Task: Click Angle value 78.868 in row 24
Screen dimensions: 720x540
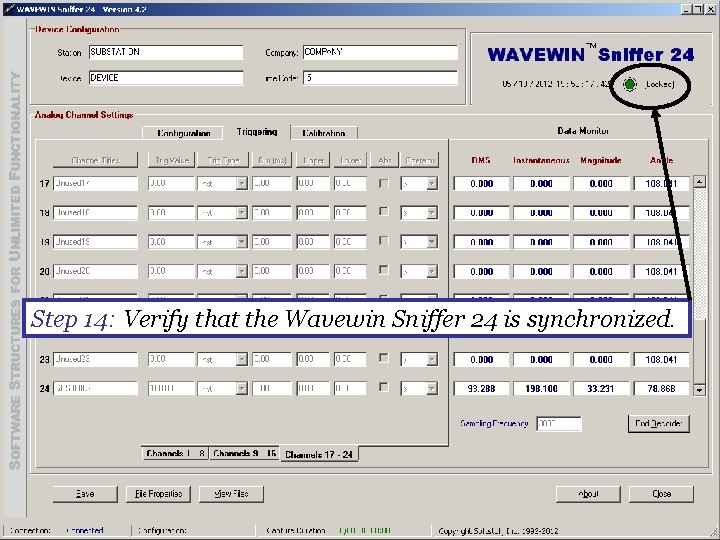Action: pyautogui.click(x=661, y=388)
